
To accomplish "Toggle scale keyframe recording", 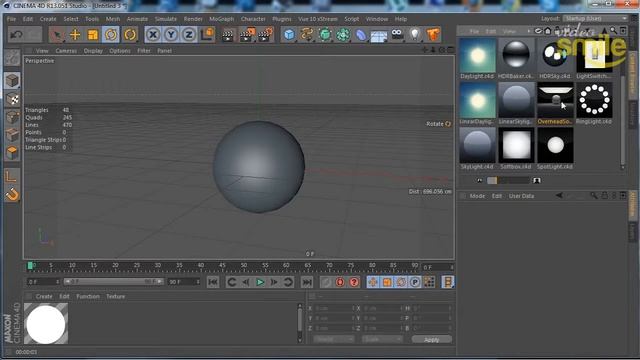I will tap(387, 282).
